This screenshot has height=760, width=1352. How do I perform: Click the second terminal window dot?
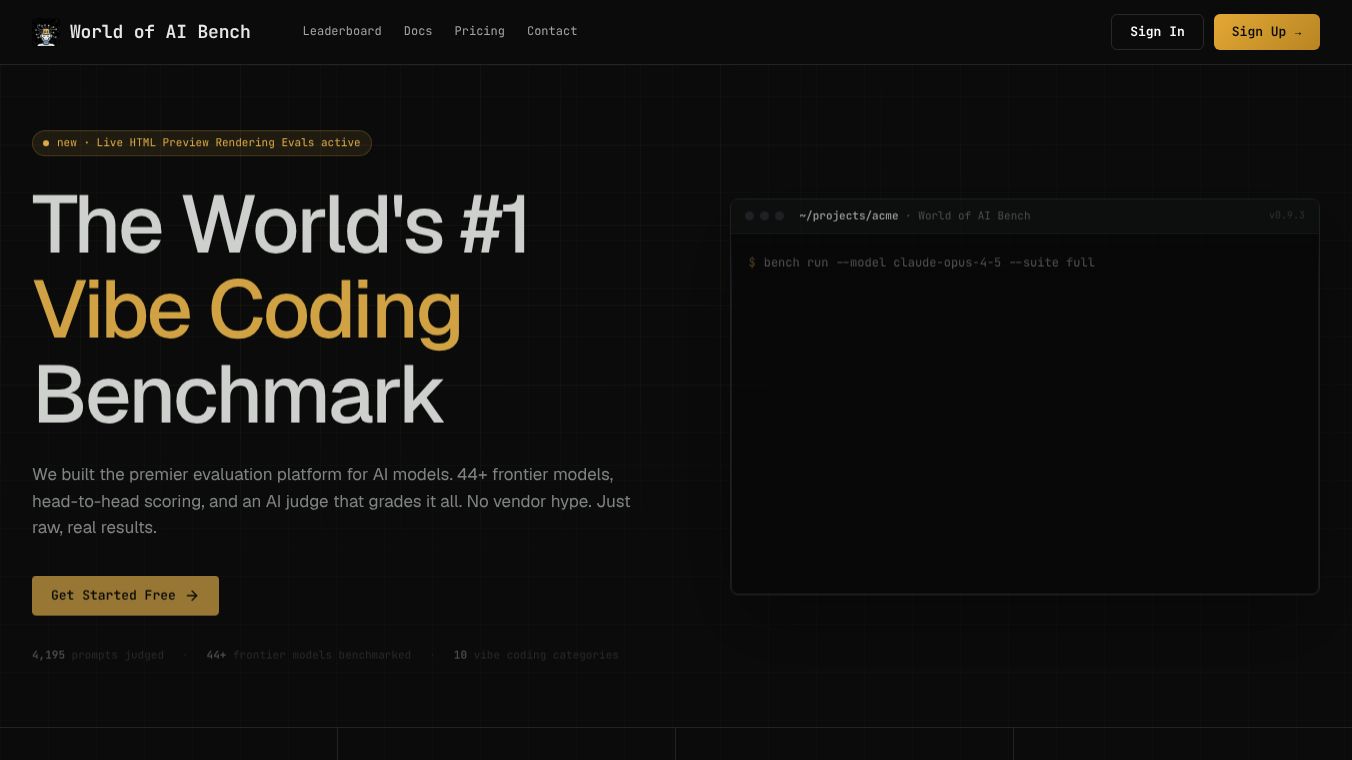(x=765, y=216)
